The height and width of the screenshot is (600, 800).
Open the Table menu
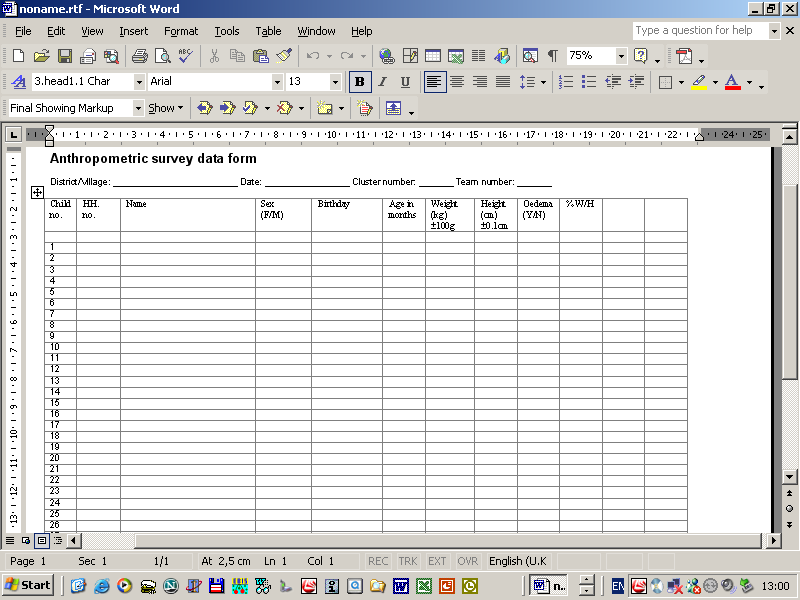pyautogui.click(x=268, y=31)
